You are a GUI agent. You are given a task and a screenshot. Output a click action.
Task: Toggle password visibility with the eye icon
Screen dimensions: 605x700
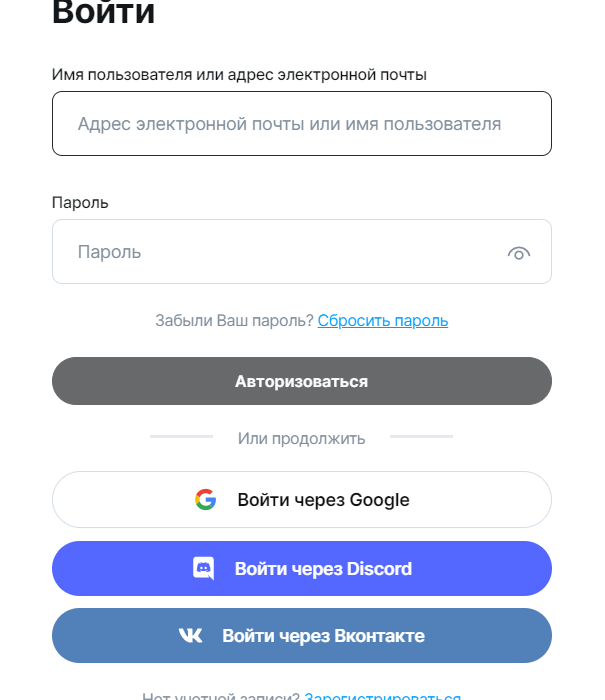coord(518,253)
